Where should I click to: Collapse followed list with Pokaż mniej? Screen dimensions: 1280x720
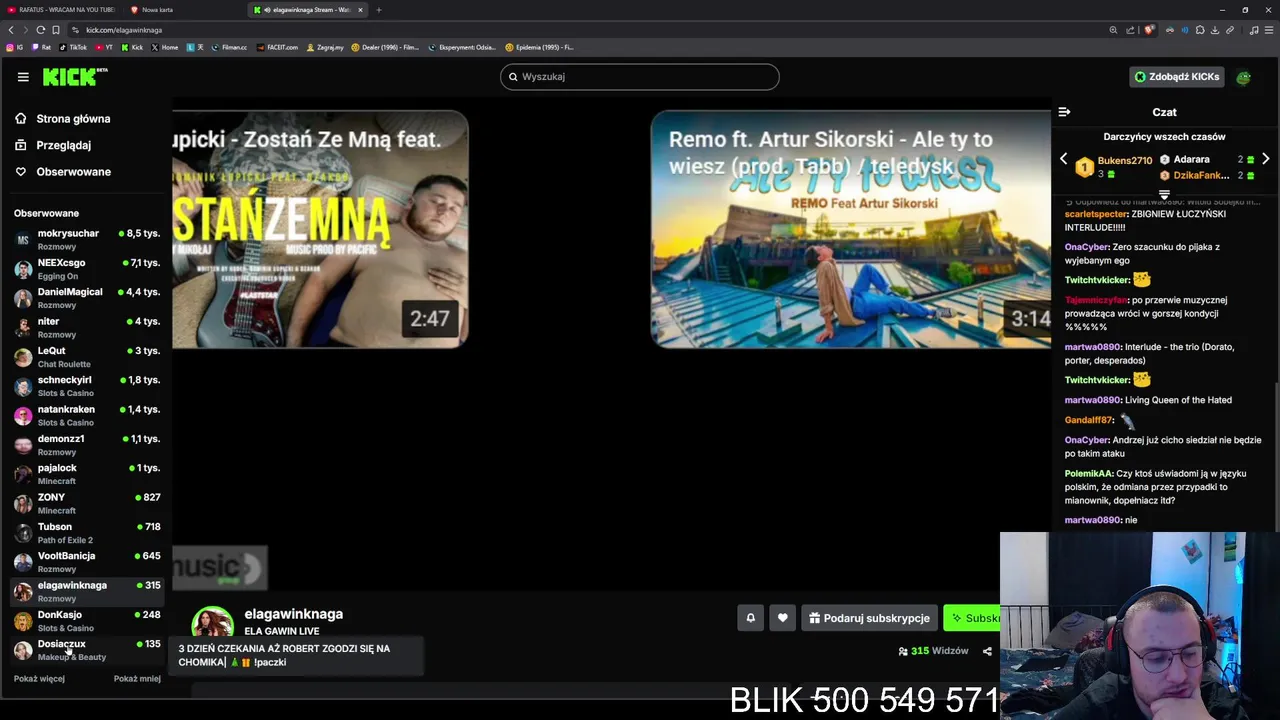137,678
